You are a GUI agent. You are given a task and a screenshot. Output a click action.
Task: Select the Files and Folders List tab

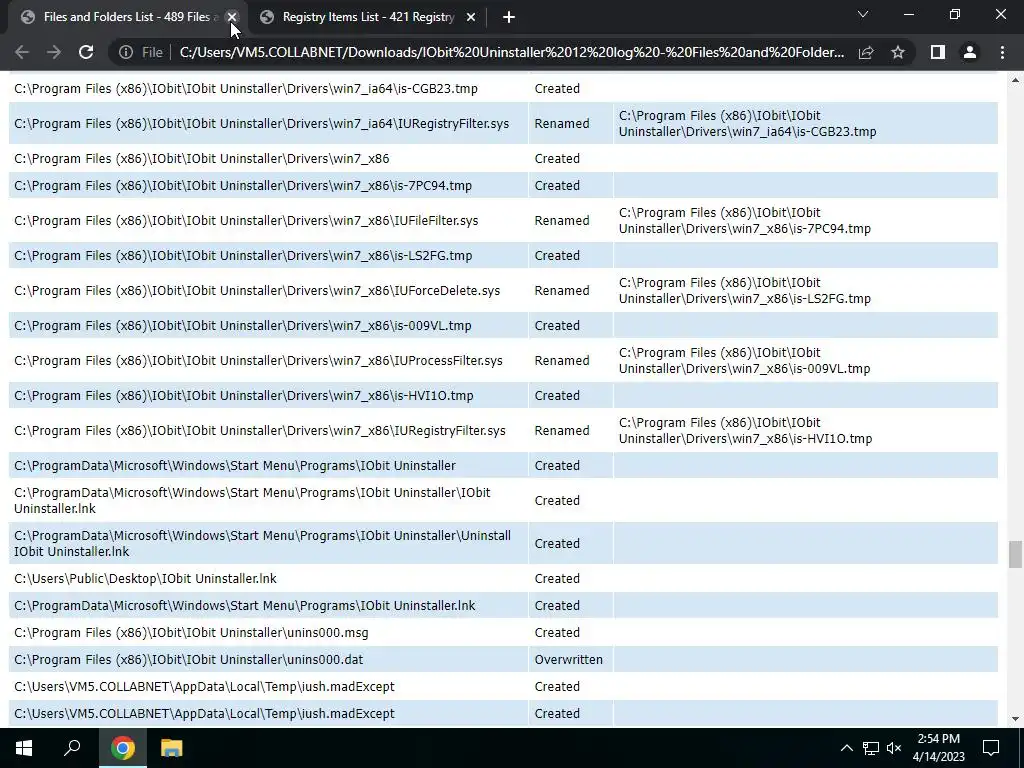(x=128, y=17)
